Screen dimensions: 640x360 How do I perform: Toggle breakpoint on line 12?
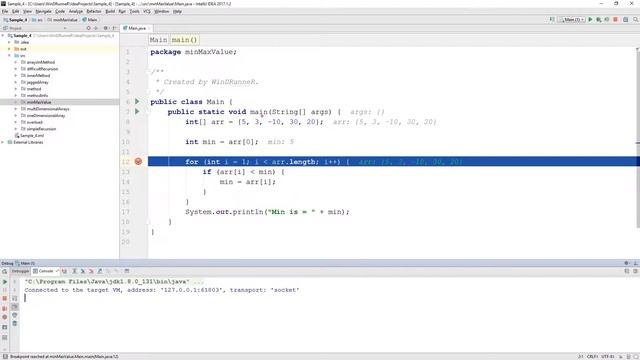point(138,162)
